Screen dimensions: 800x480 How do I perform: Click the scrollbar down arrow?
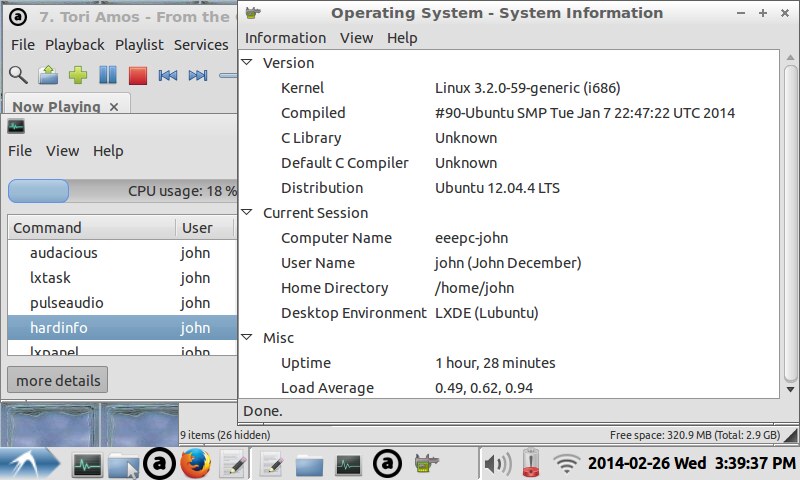tap(790, 390)
